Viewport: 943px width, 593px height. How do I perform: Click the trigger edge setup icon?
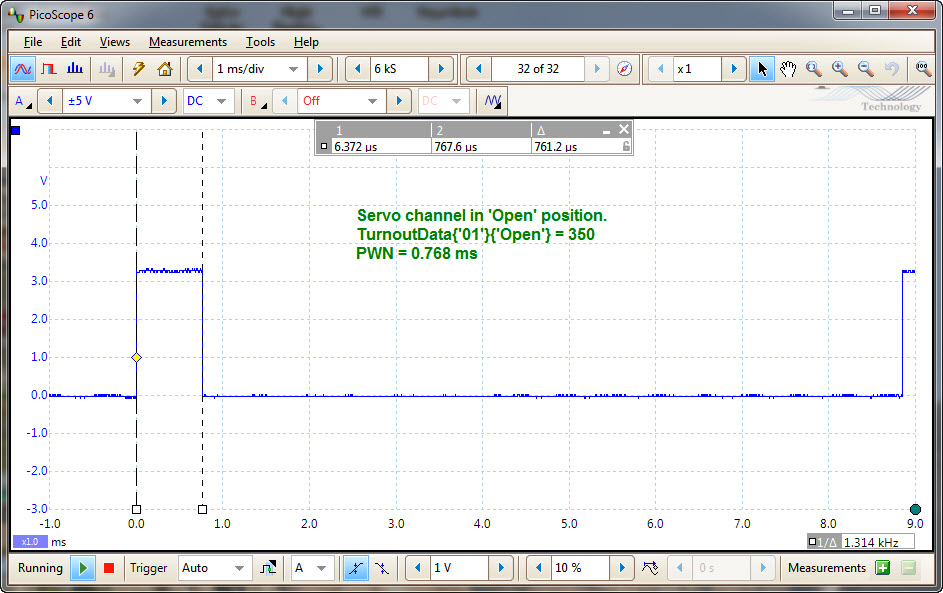(x=268, y=568)
